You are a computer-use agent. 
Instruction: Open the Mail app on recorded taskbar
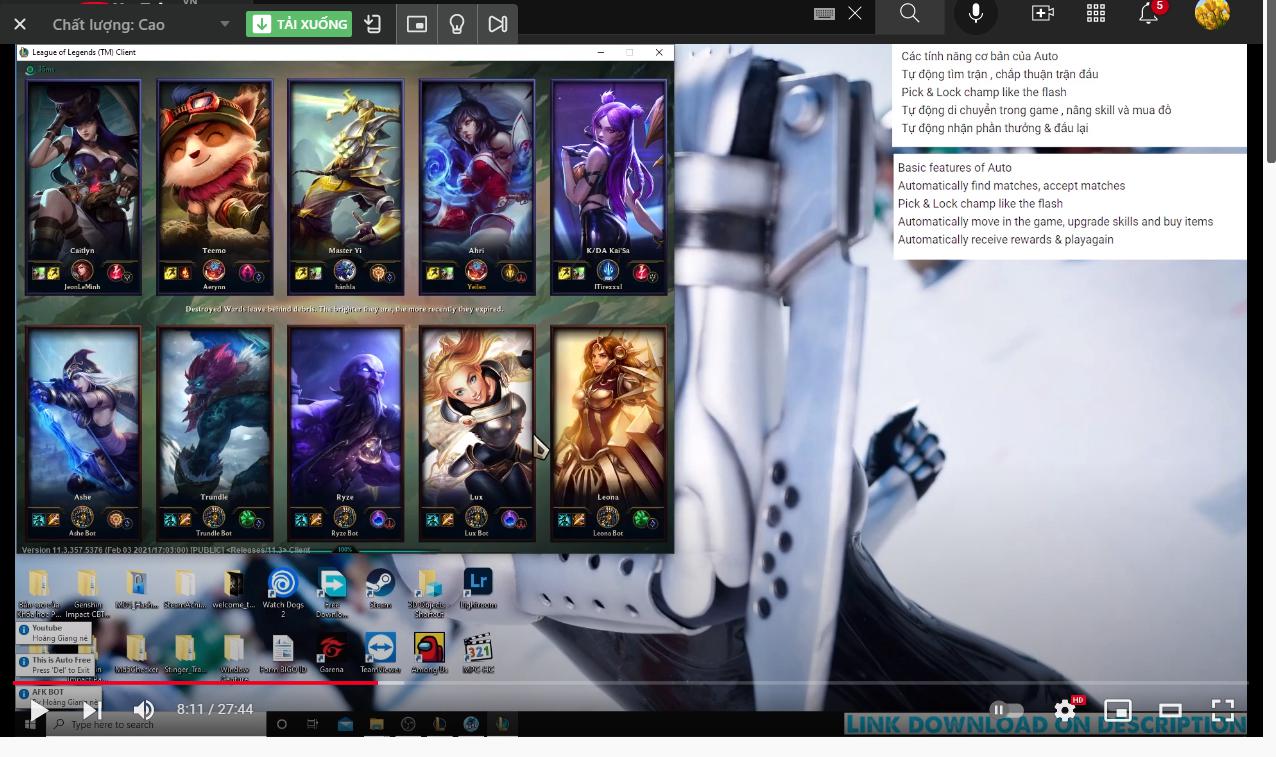[x=345, y=724]
